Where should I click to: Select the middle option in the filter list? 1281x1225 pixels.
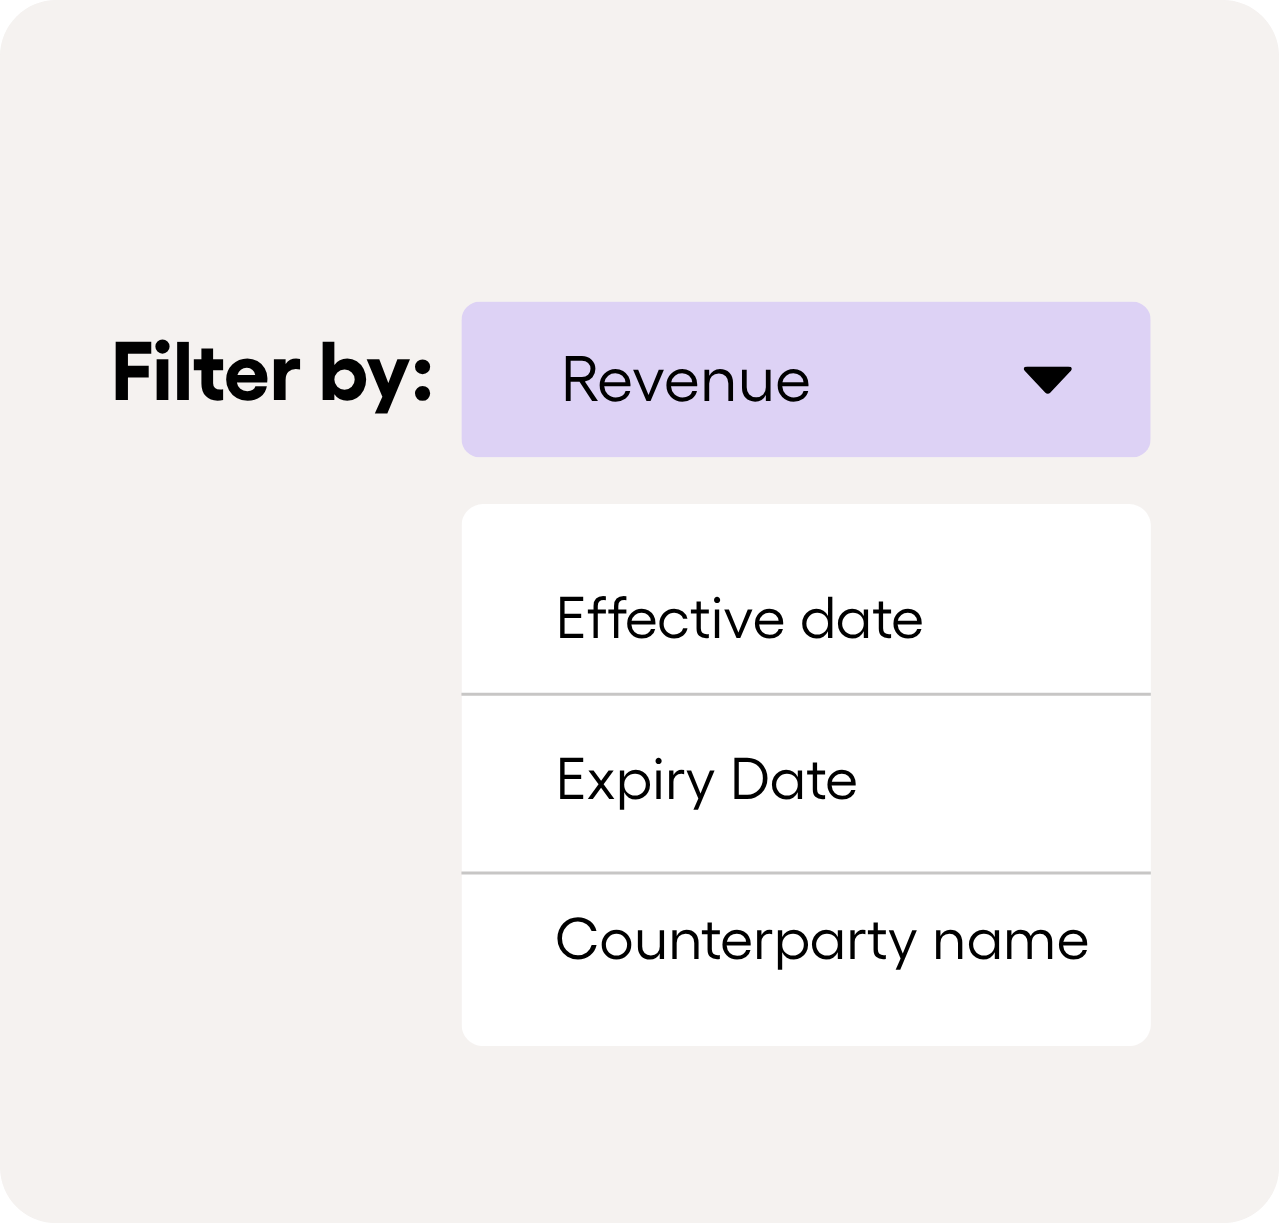[x=706, y=781]
